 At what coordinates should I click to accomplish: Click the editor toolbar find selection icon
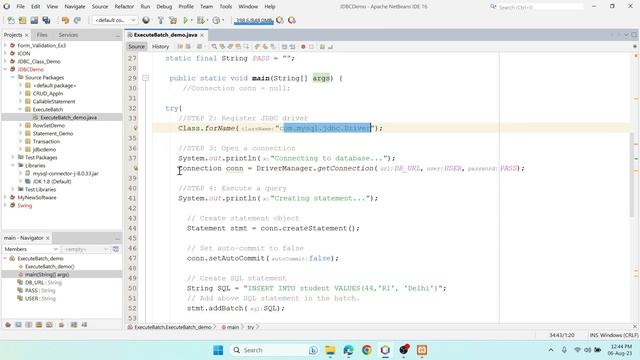(214, 47)
